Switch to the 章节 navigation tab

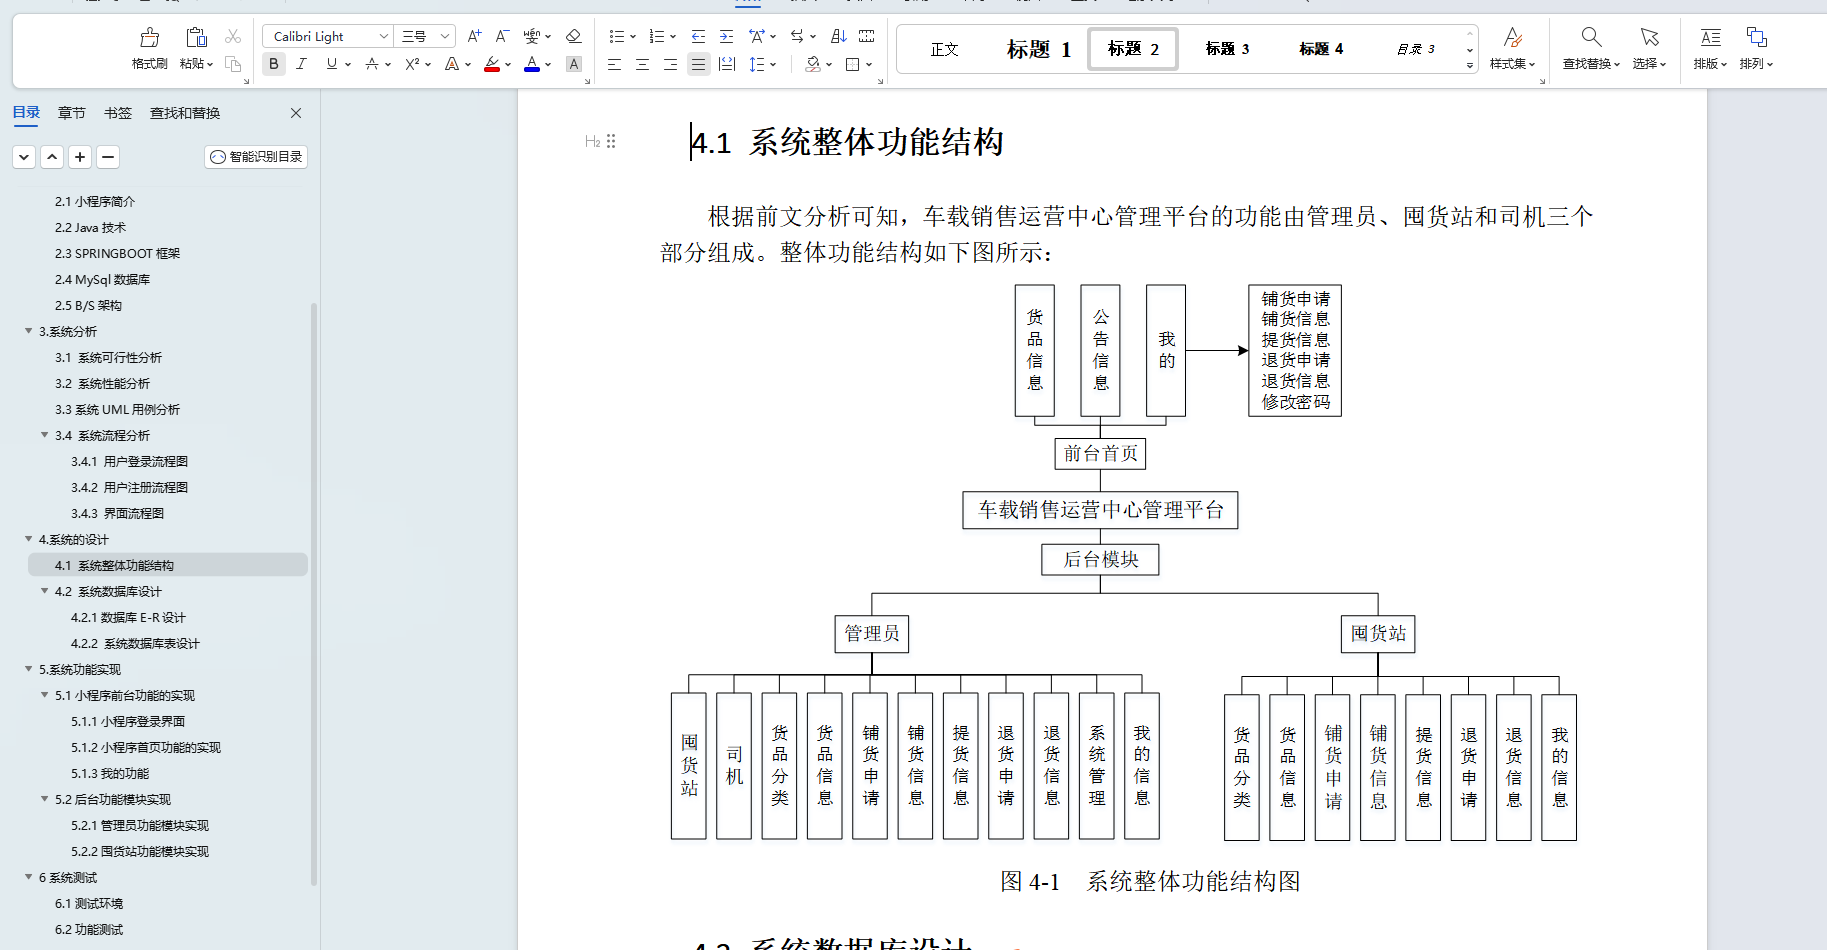coord(72,113)
